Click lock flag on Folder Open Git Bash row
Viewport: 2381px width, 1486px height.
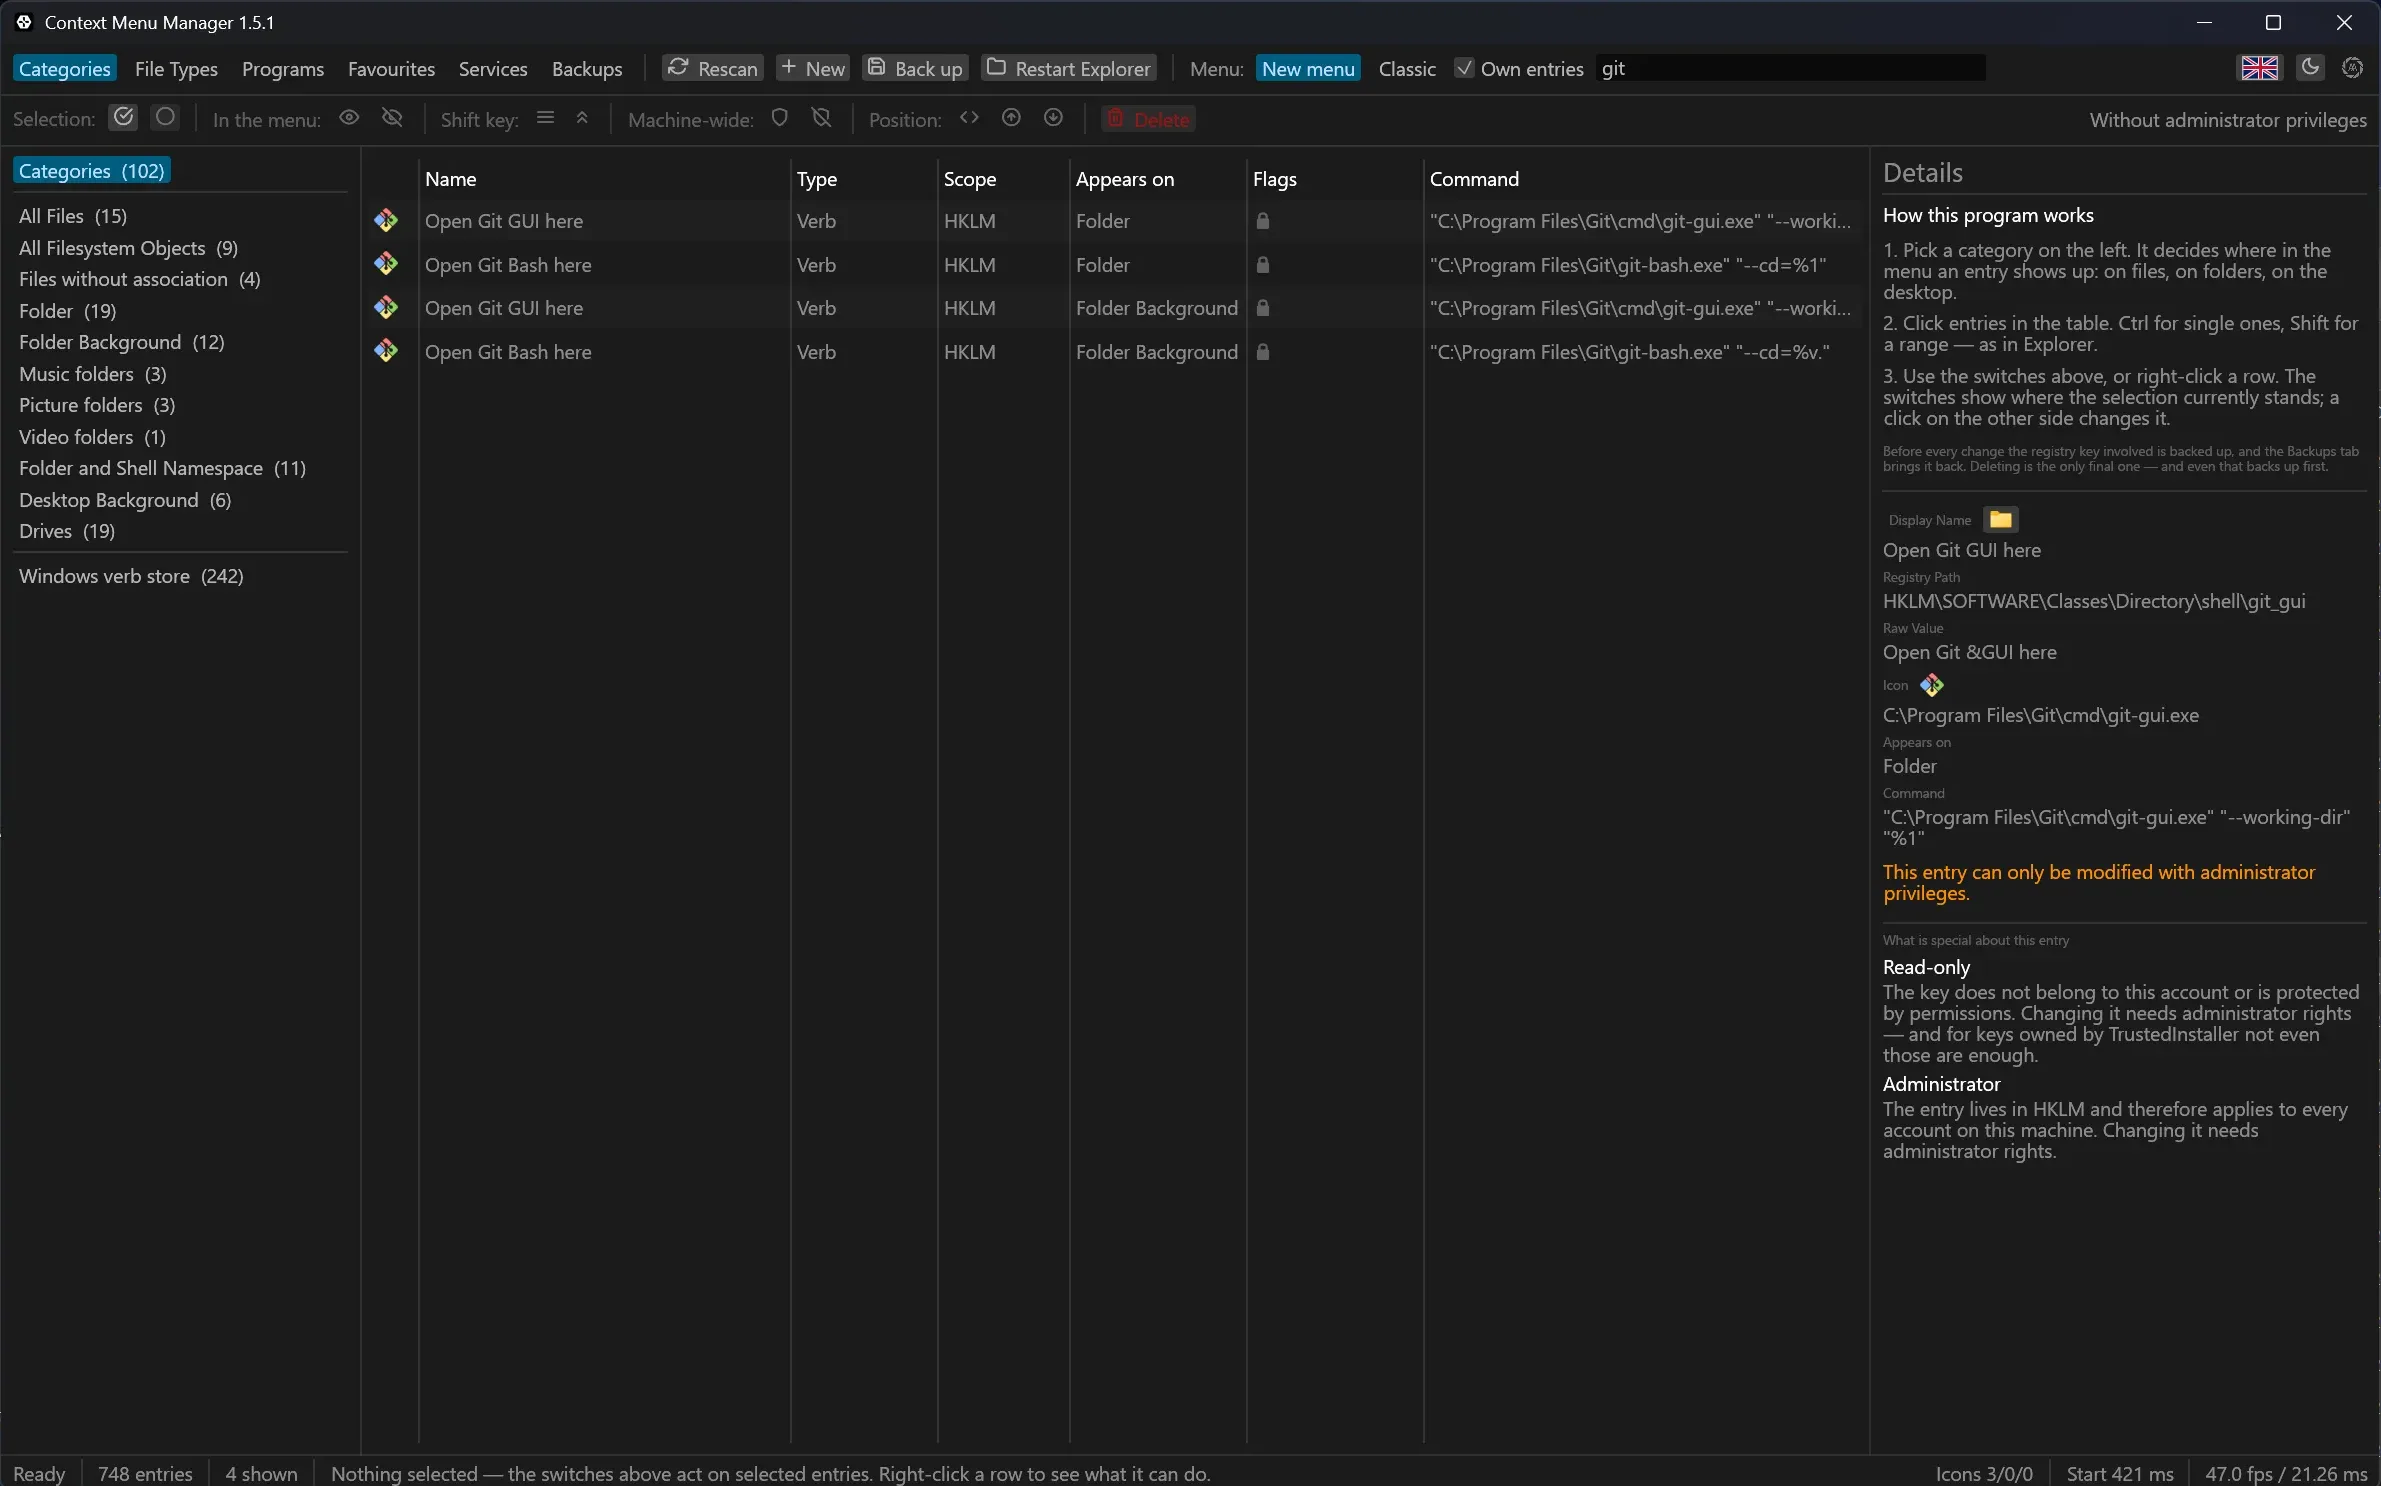pyautogui.click(x=1263, y=264)
